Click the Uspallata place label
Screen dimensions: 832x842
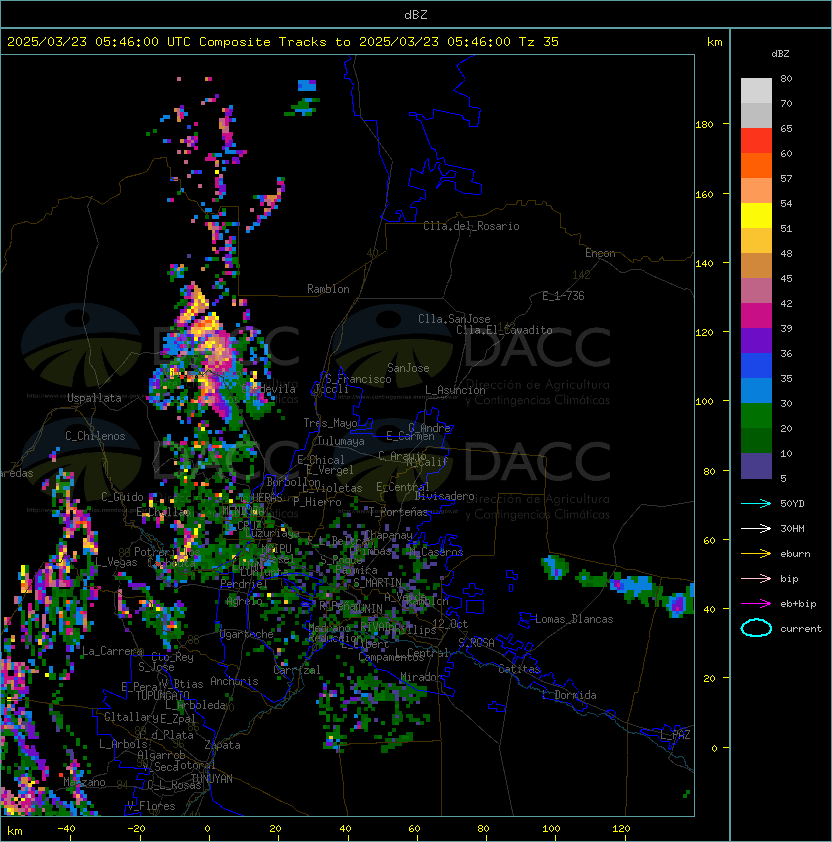tap(95, 398)
